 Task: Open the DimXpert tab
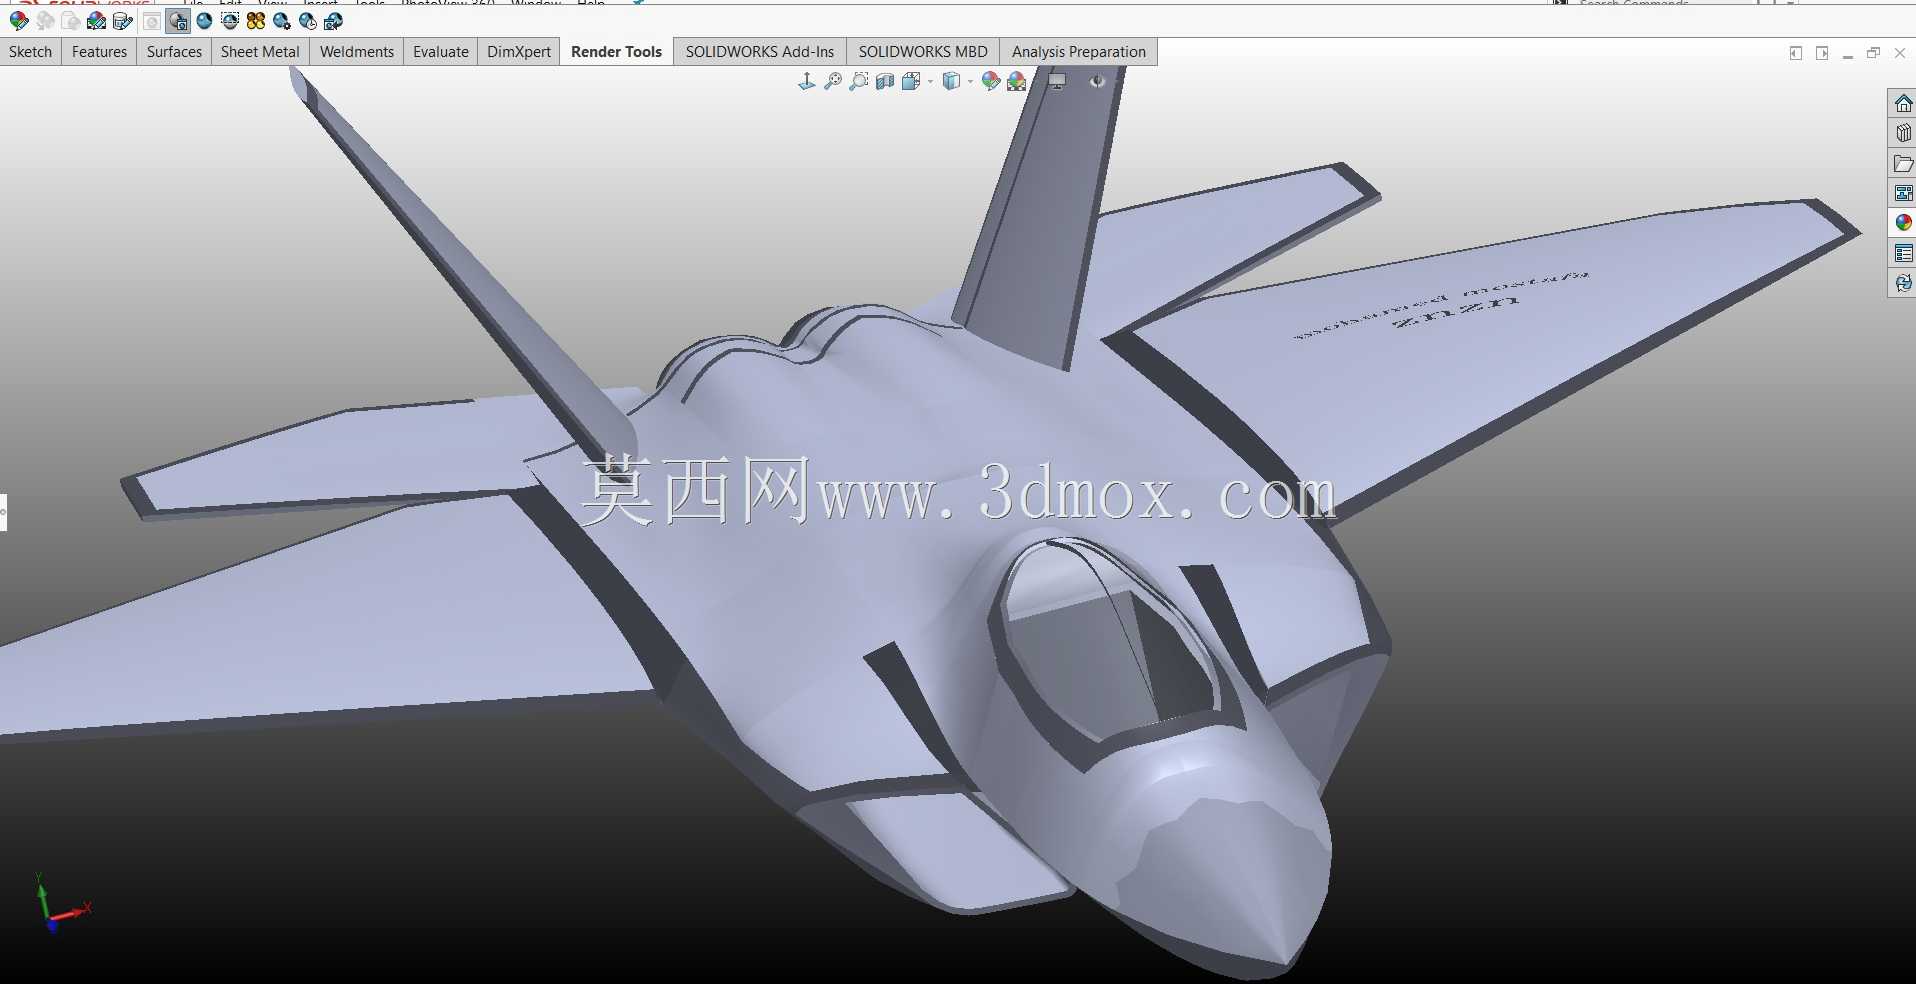(519, 52)
